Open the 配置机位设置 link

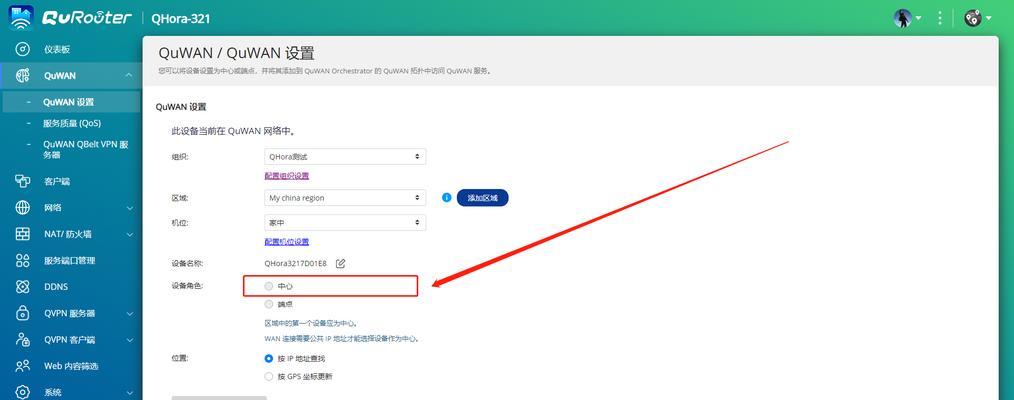(x=286, y=242)
